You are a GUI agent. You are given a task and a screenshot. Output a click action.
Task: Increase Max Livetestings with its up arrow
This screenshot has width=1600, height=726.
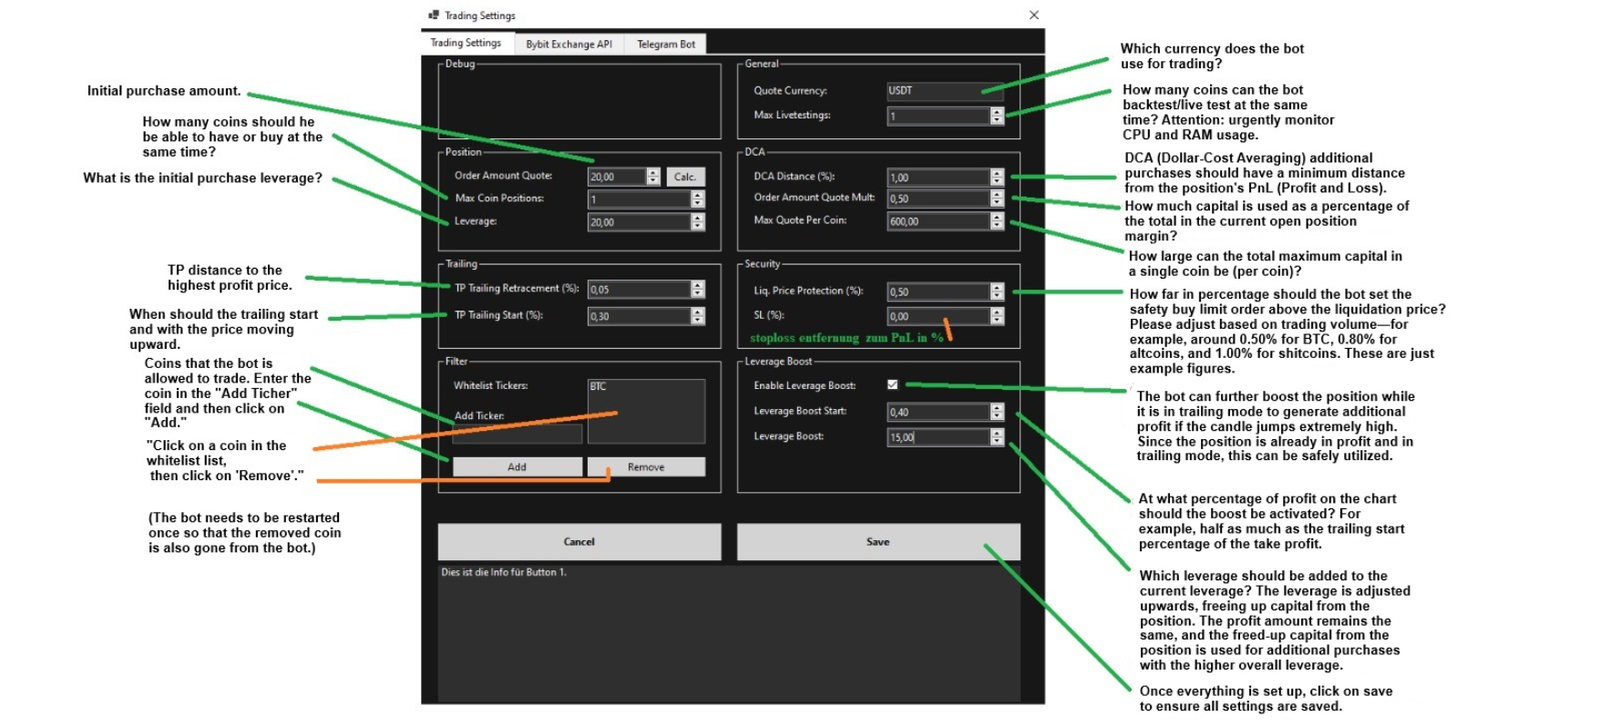point(997,112)
